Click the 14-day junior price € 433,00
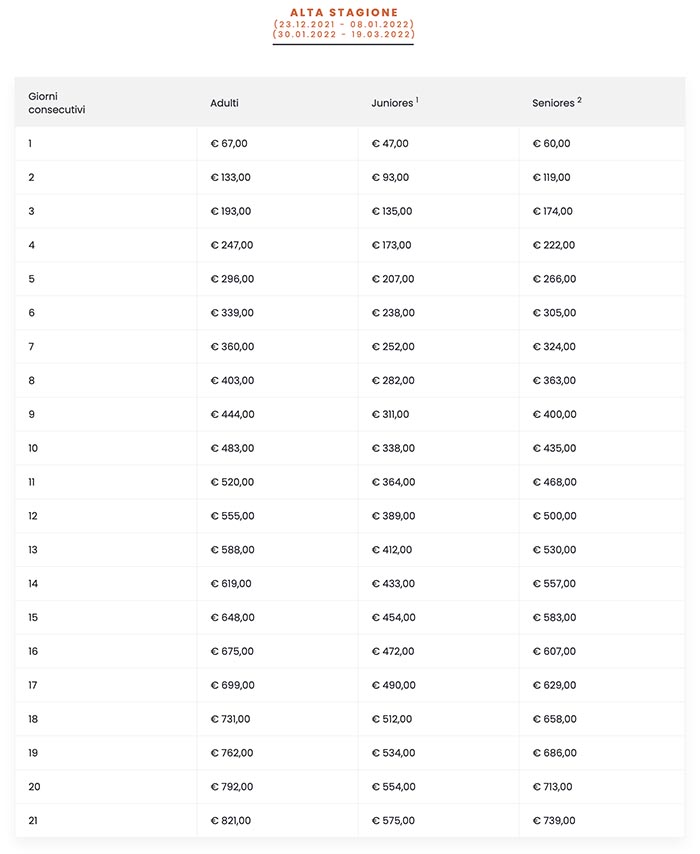The image size is (700, 854). click(393, 584)
